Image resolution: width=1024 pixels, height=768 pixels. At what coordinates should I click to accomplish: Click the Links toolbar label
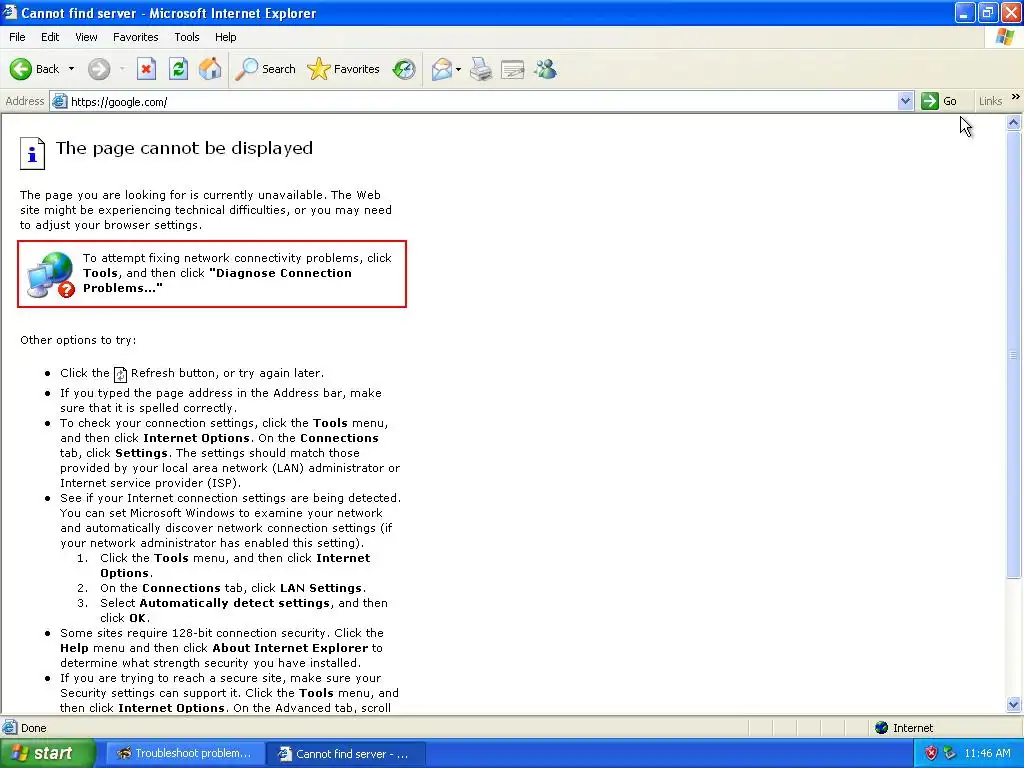pos(990,101)
